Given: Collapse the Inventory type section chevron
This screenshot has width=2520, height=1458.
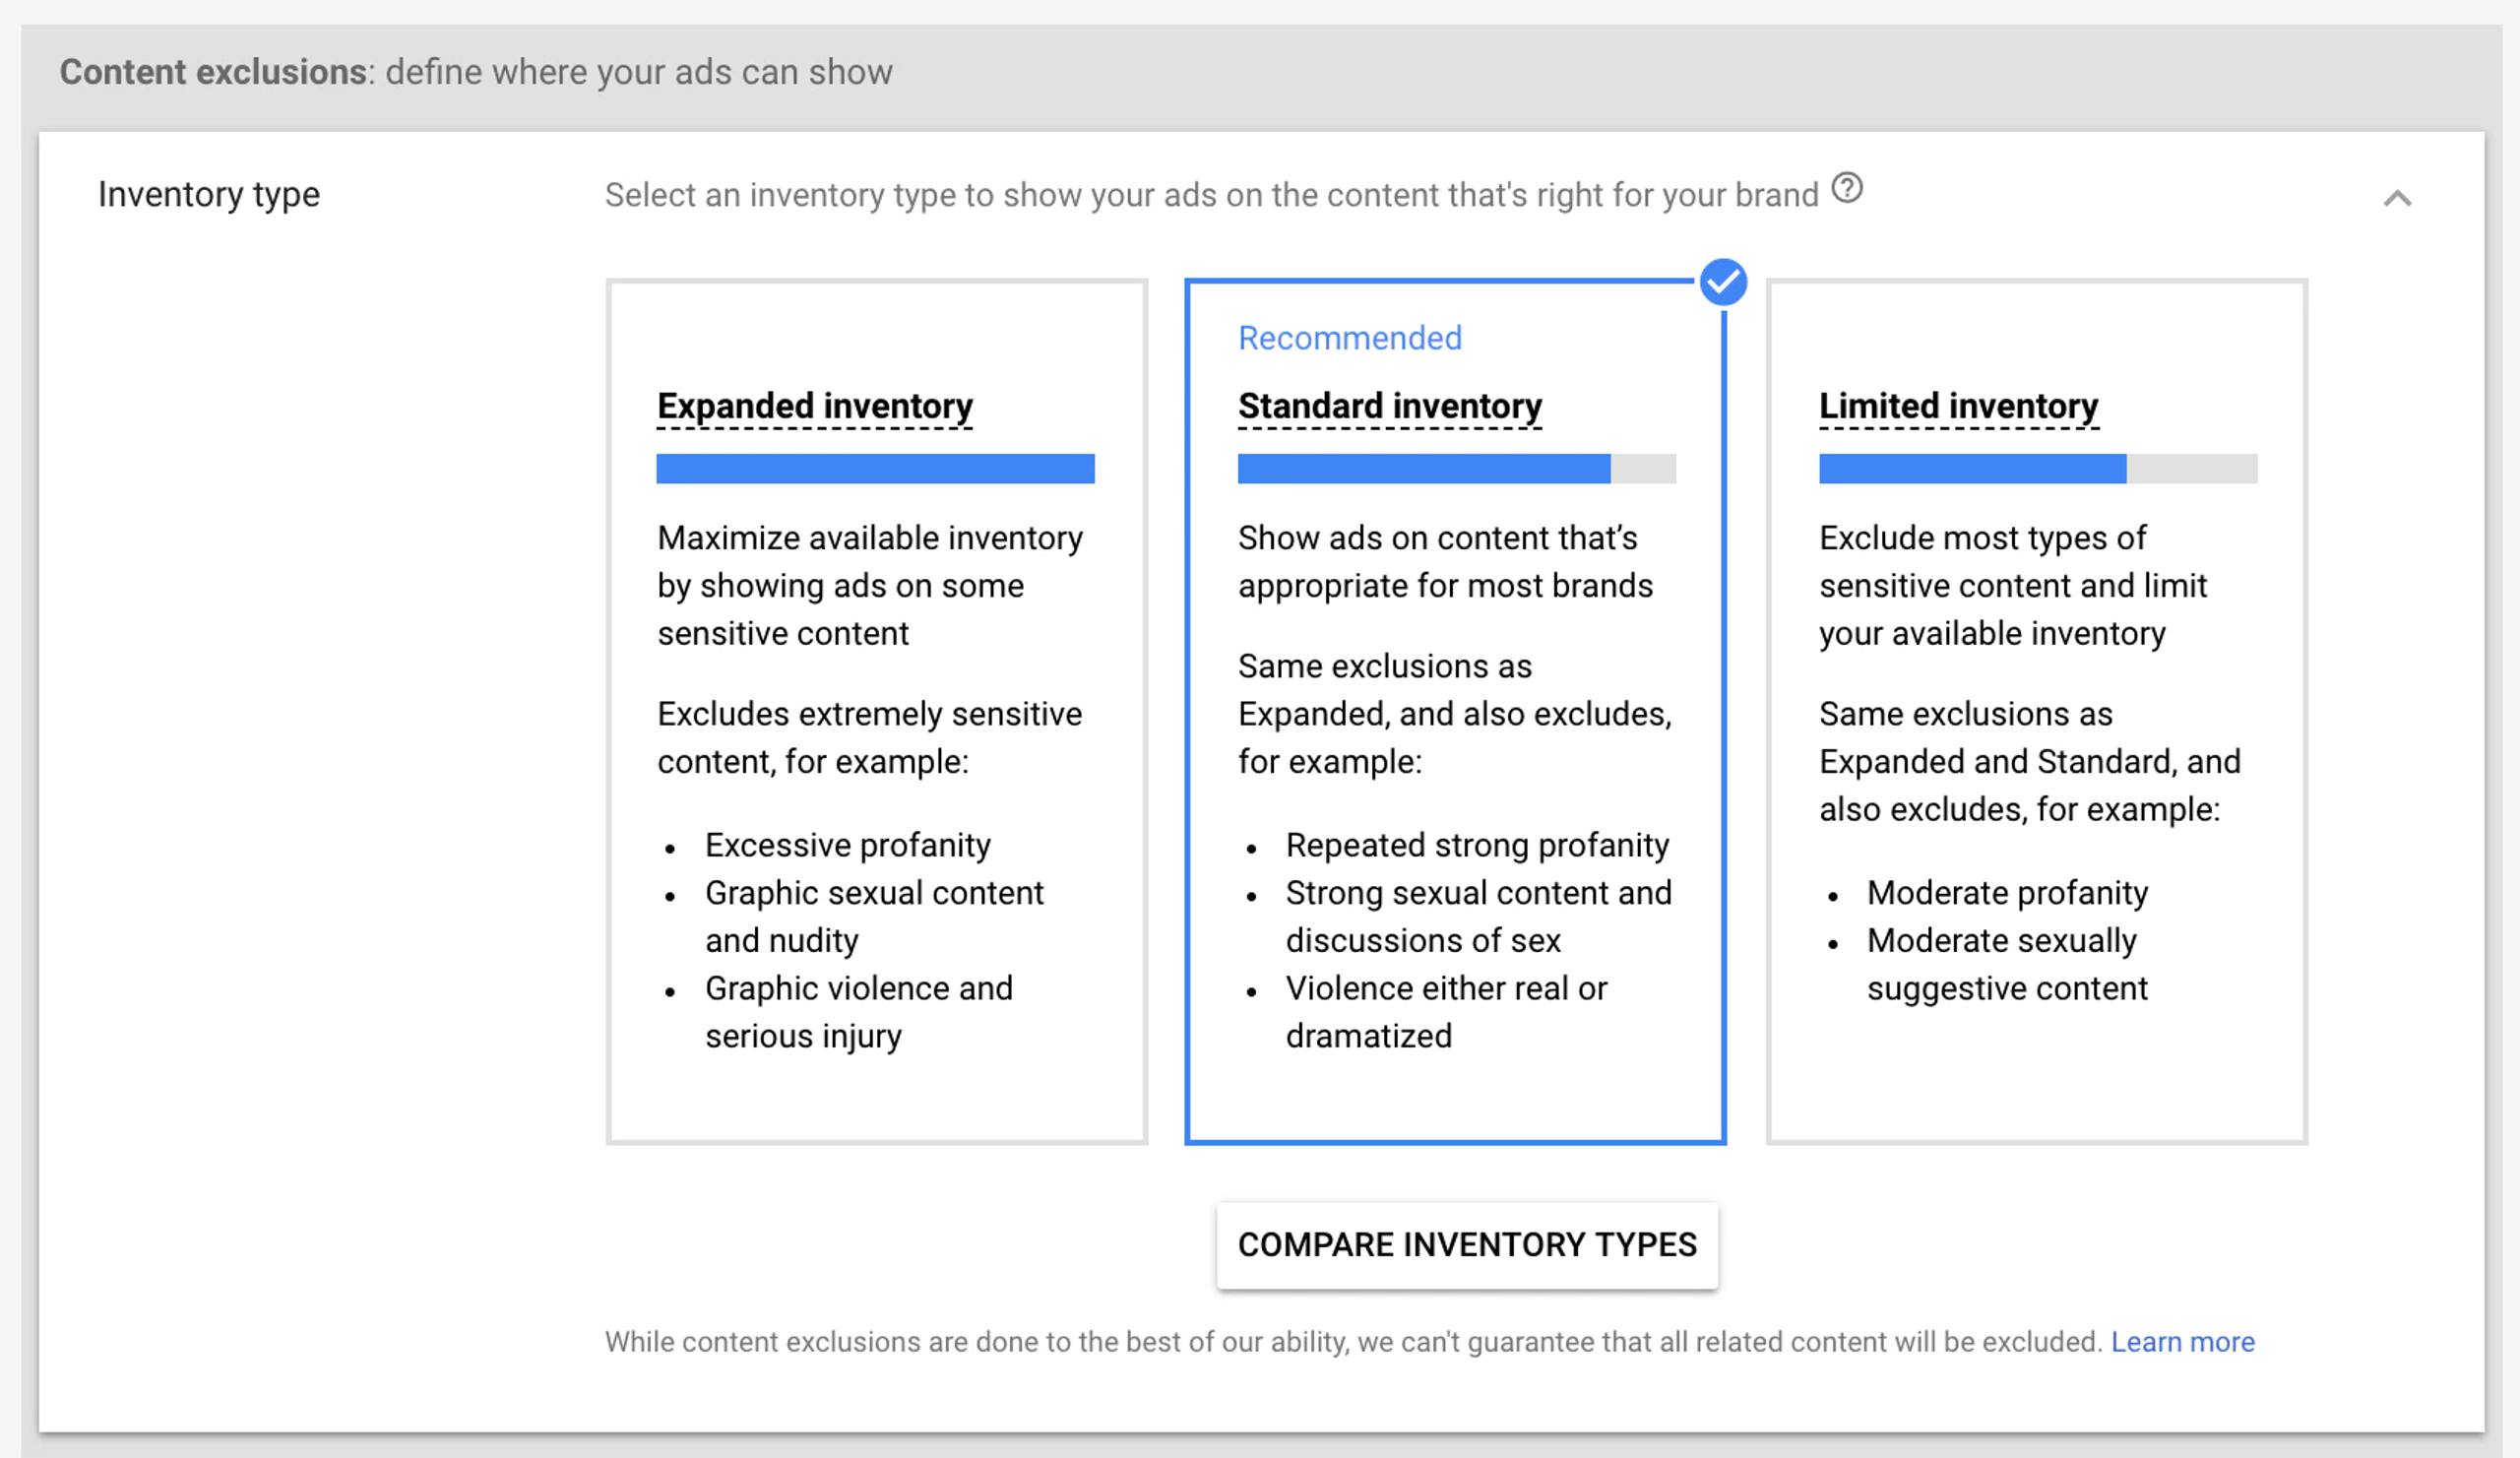Looking at the screenshot, I should click(x=2396, y=198).
